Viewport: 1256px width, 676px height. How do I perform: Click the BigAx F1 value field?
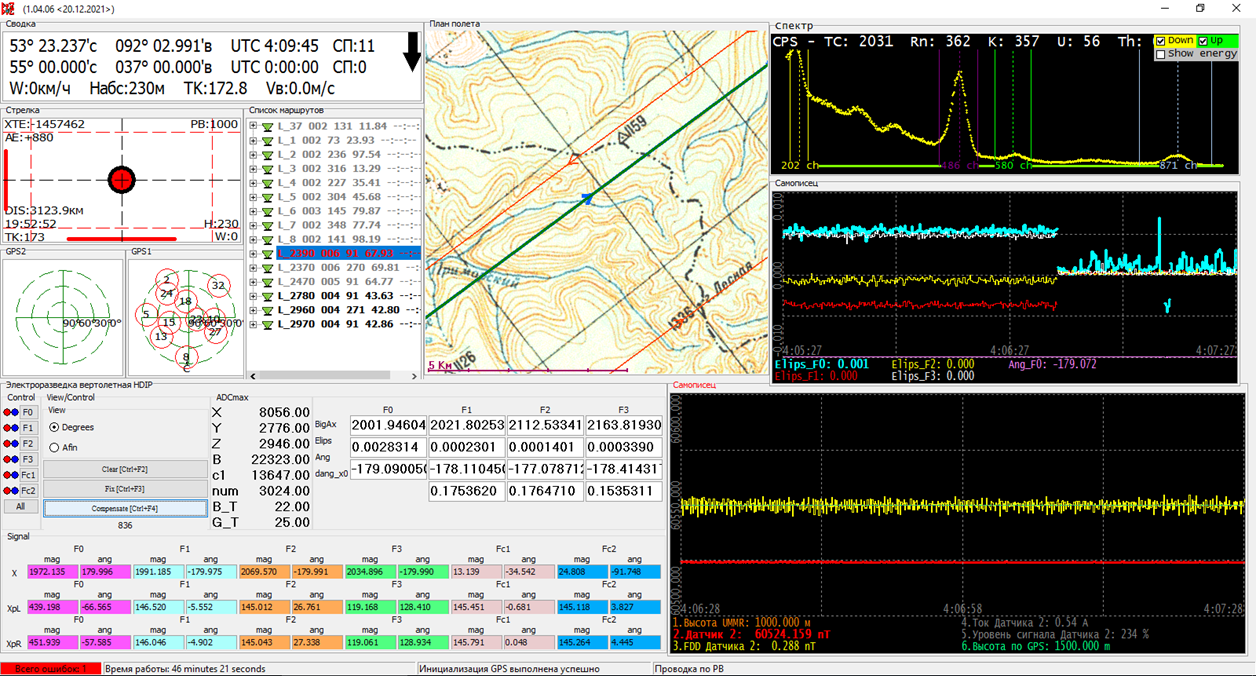click(x=466, y=425)
